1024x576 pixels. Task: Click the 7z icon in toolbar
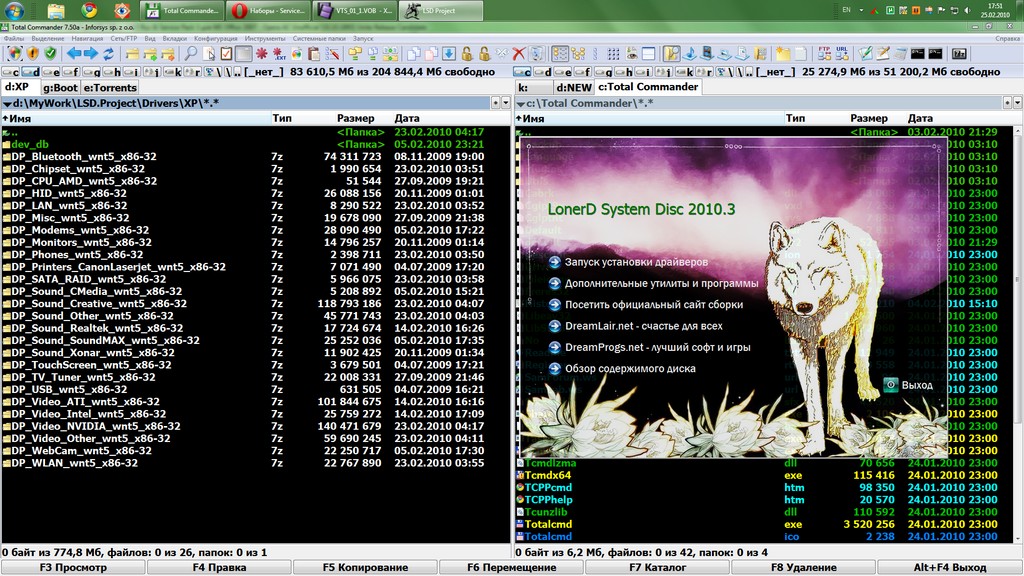point(958,53)
